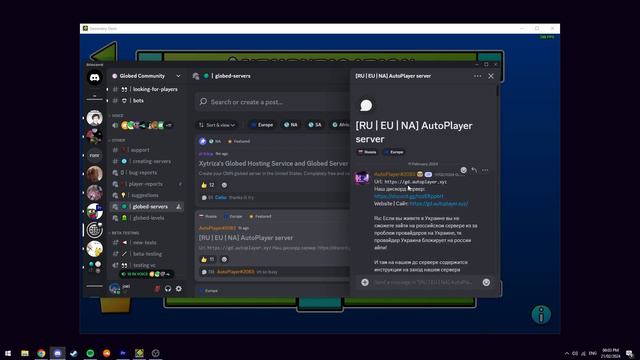The height and width of the screenshot is (360, 640).
Task: Click the Search or create a post field
Action: point(273,102)
